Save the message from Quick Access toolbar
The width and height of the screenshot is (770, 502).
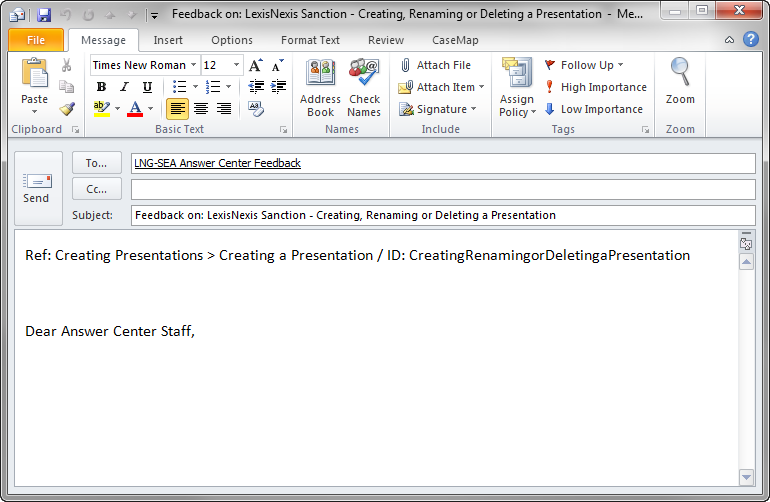pyautogui.click(x=44, y=15)
